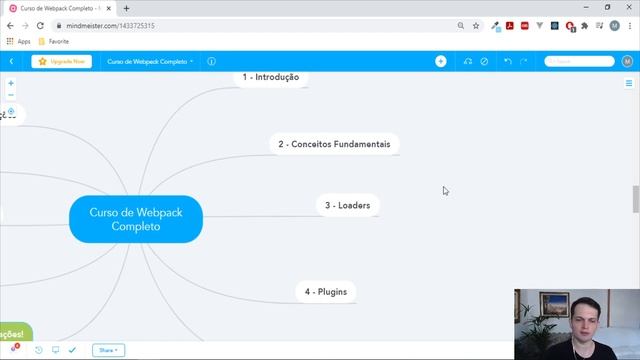Focus the MindMeister search field
The image size is (640, 360).
[579, 61]
